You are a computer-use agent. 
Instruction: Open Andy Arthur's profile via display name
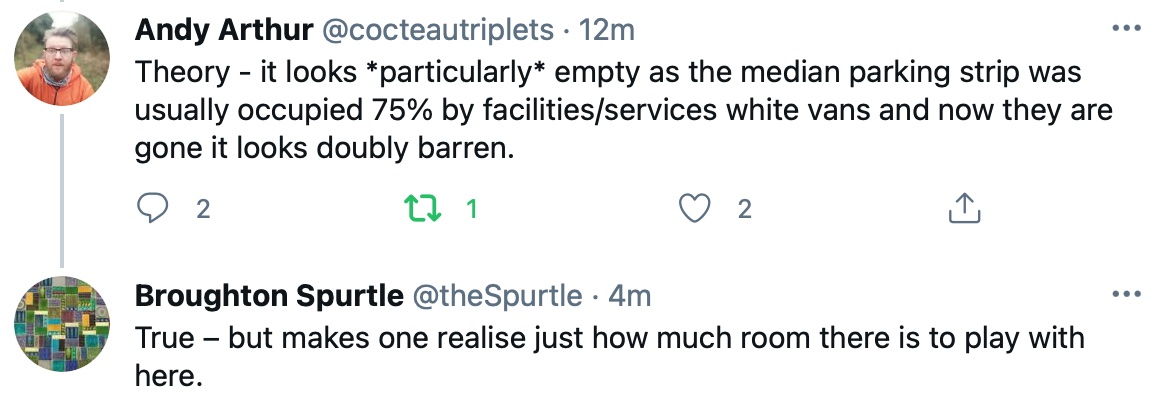[222, 30]
